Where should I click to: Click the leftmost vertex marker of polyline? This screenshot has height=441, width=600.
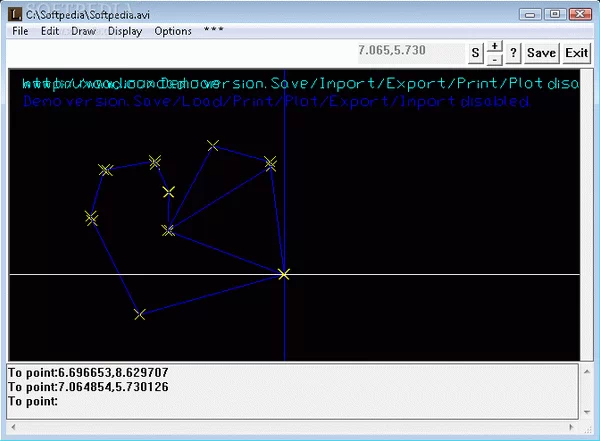[x=91, y=218]
